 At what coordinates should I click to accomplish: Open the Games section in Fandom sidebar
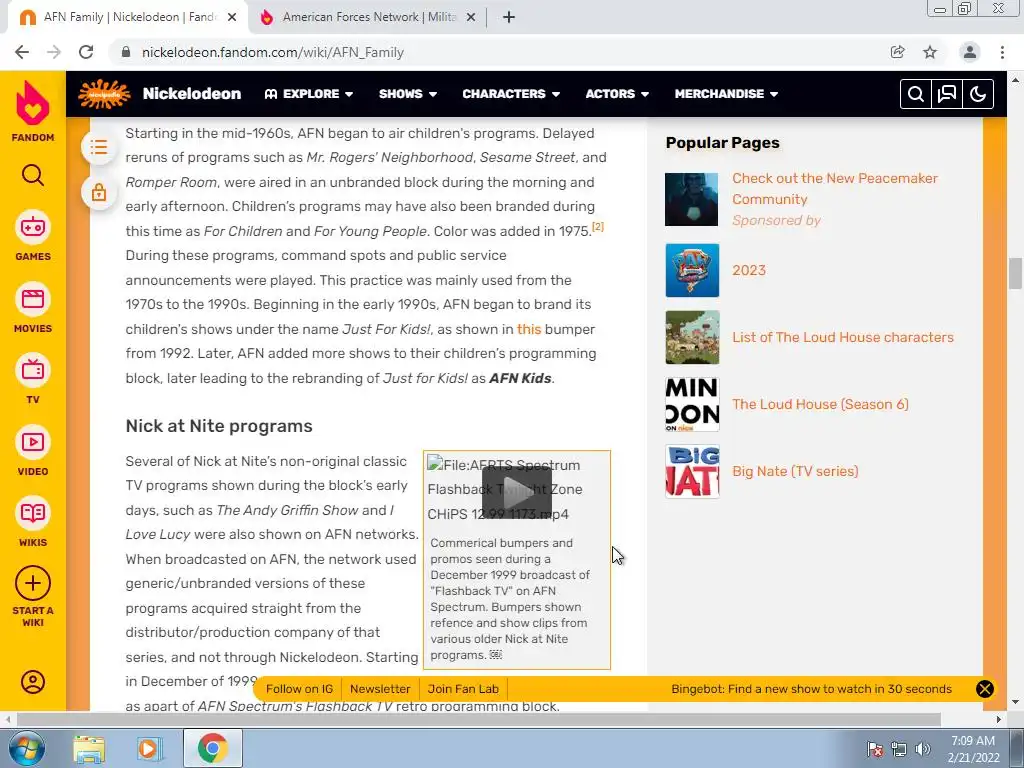(33, 236)
